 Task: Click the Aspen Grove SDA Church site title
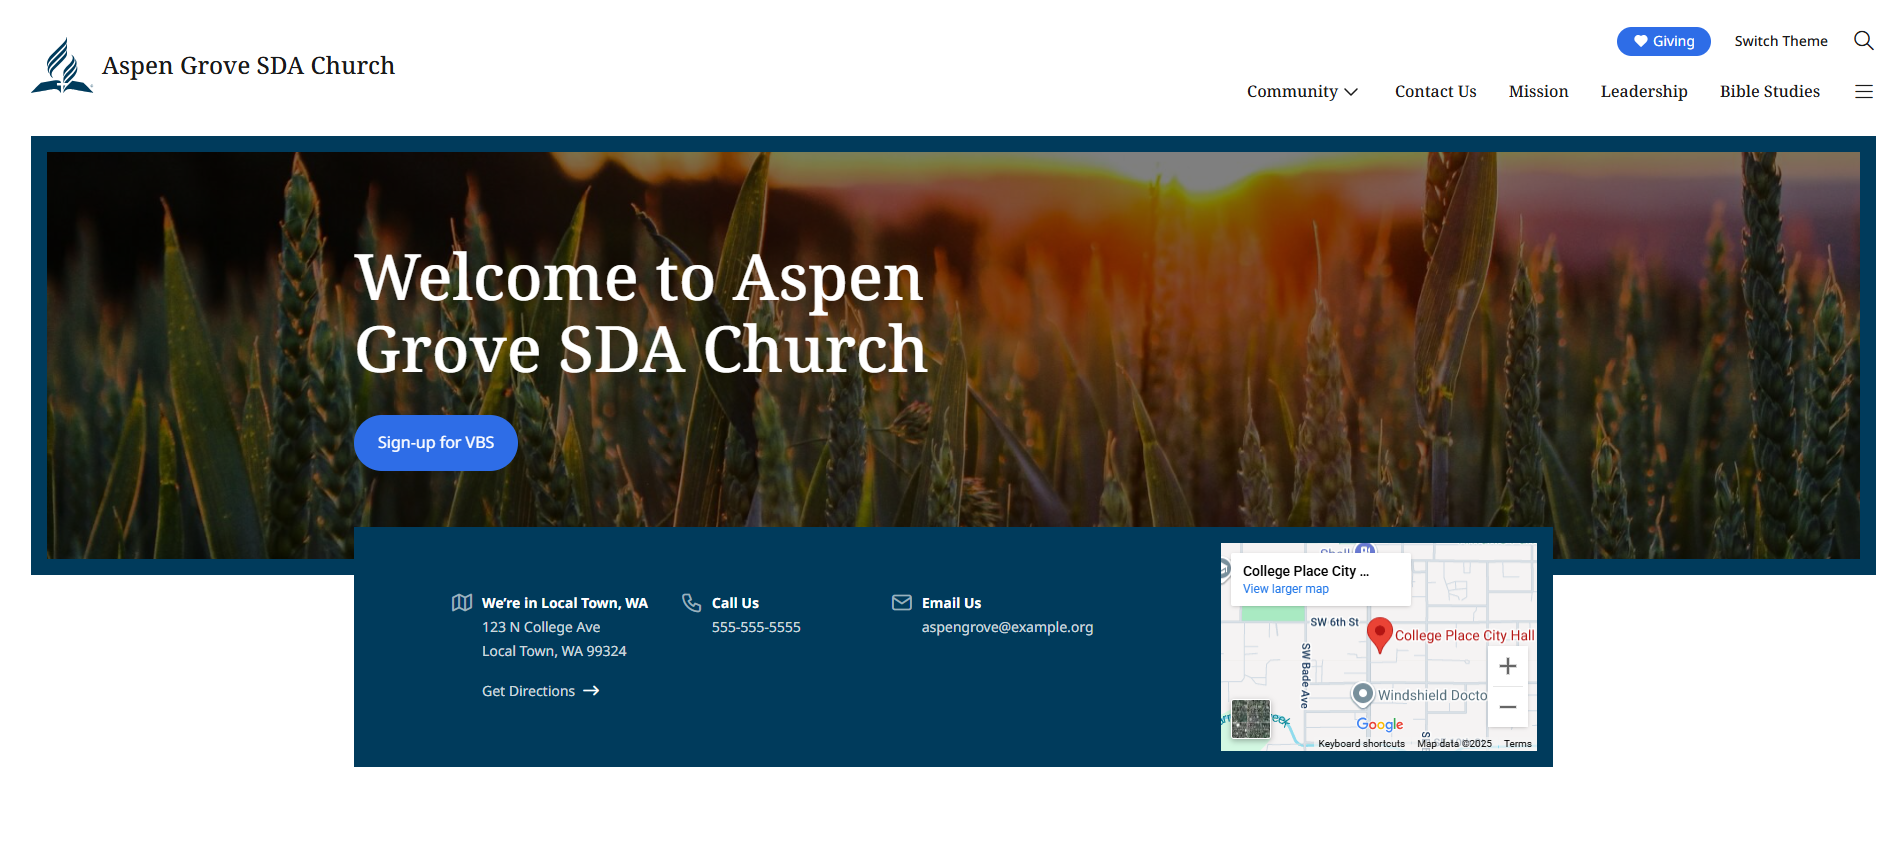click(x=249, y=66)
